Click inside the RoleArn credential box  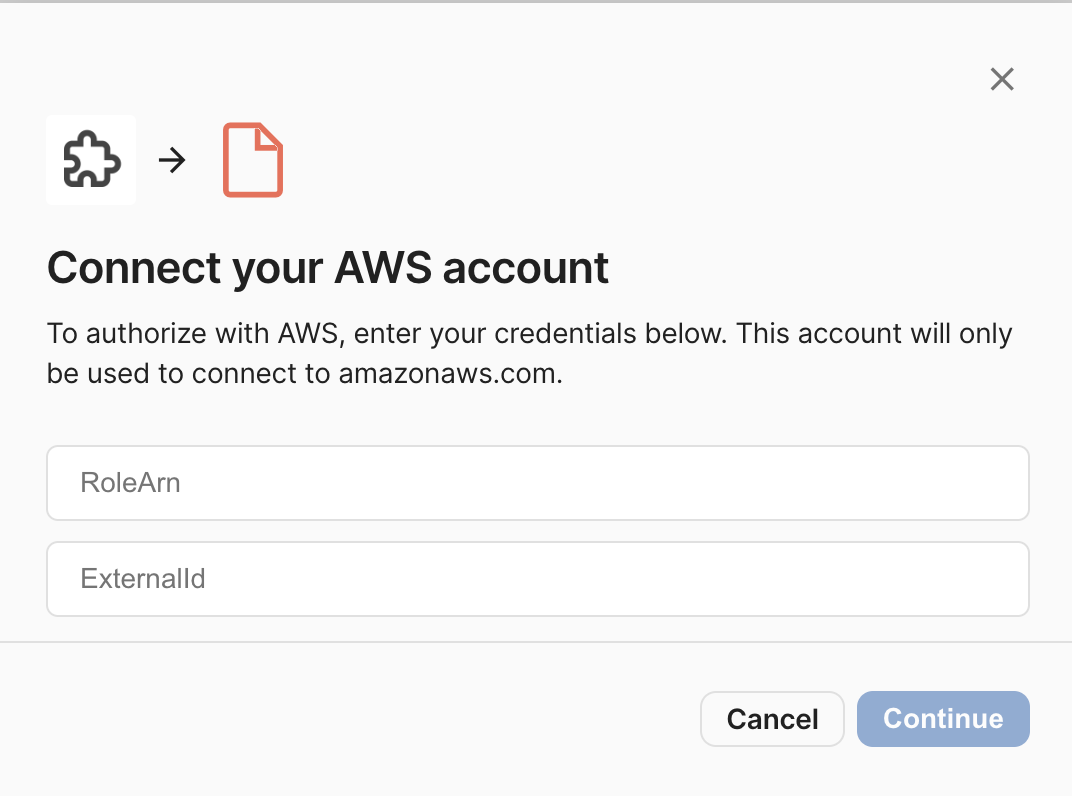click(537, 483)
